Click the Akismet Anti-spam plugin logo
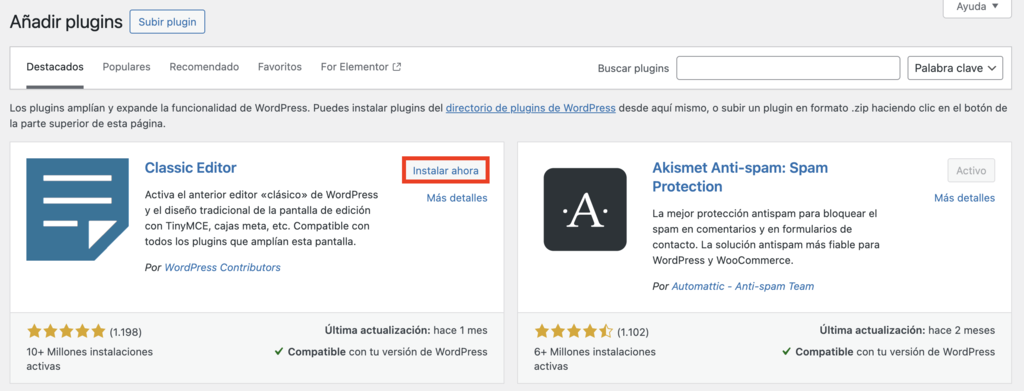The width and height of the screenshot is (1024, 391). click(585, 209)
